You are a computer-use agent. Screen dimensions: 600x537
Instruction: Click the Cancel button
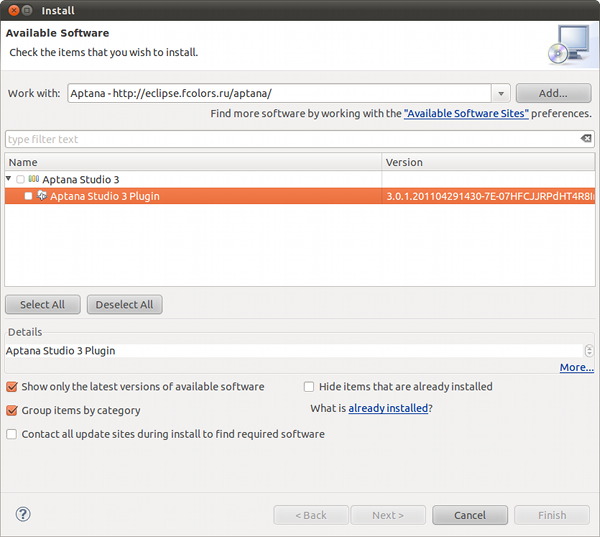(470, 515)
